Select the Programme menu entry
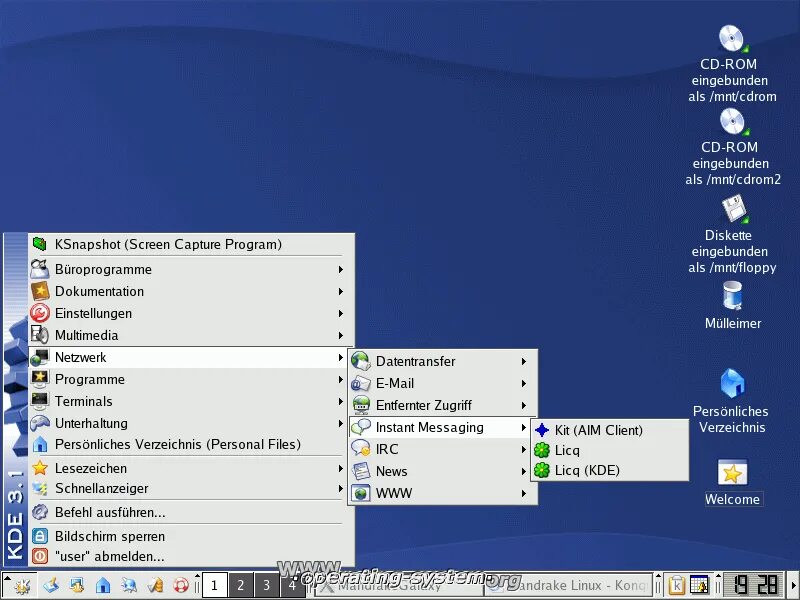Screen dimensions: 800x600 (191, 379)
